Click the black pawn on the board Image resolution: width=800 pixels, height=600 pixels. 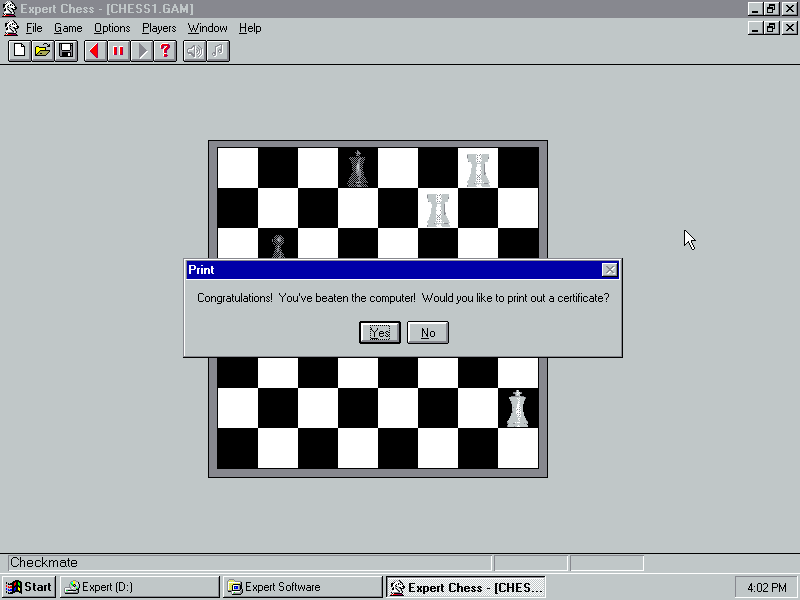click(x=278, y=246)
